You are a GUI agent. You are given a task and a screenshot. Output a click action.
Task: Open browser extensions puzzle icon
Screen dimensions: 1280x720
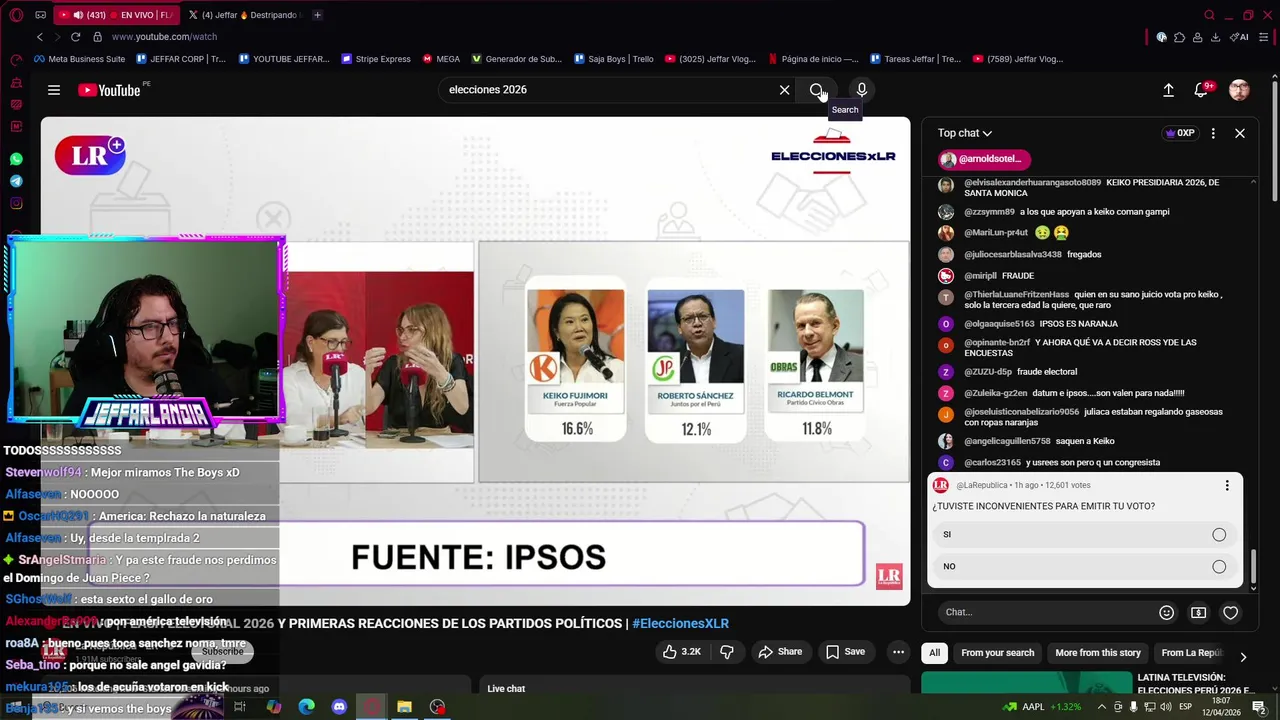click(x=1180, y=37)
